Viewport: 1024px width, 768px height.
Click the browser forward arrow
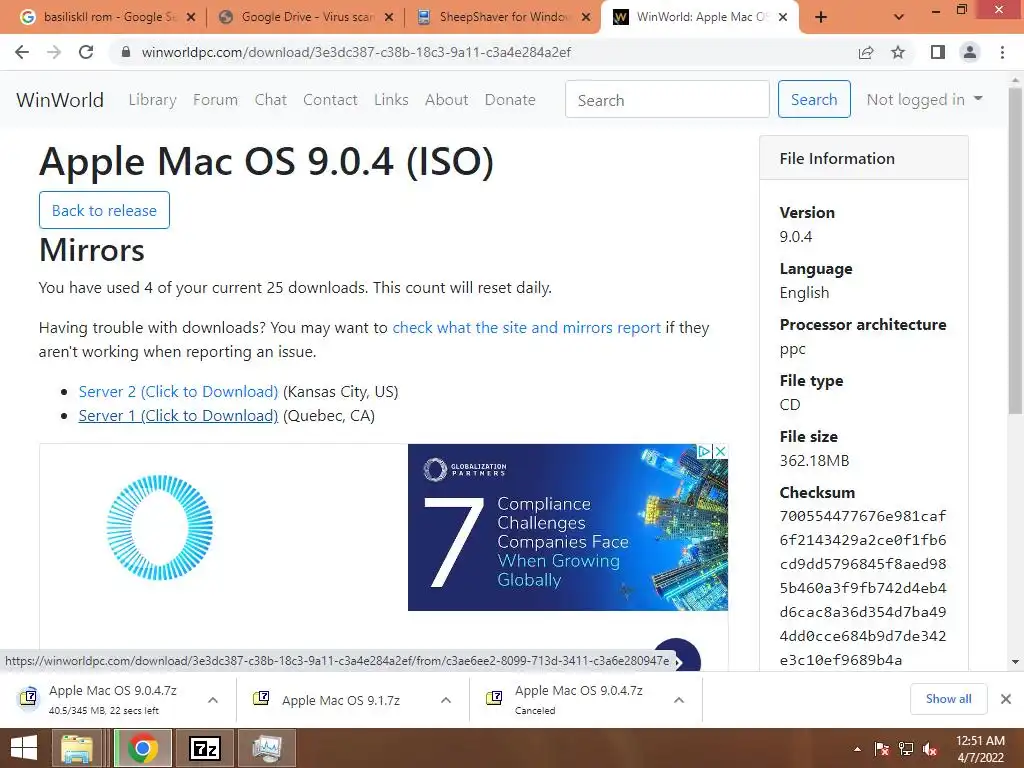tap(54, 52)
